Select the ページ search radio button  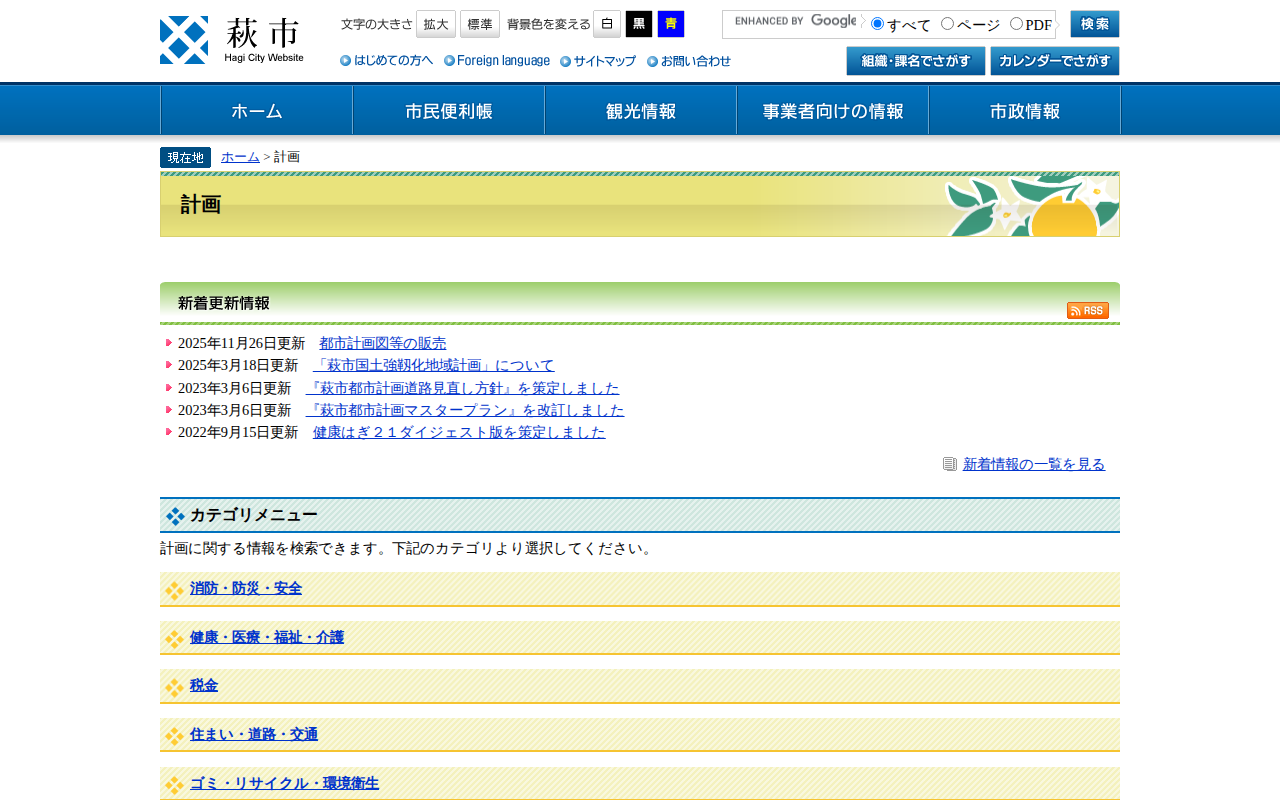click(x=948, y=23)
